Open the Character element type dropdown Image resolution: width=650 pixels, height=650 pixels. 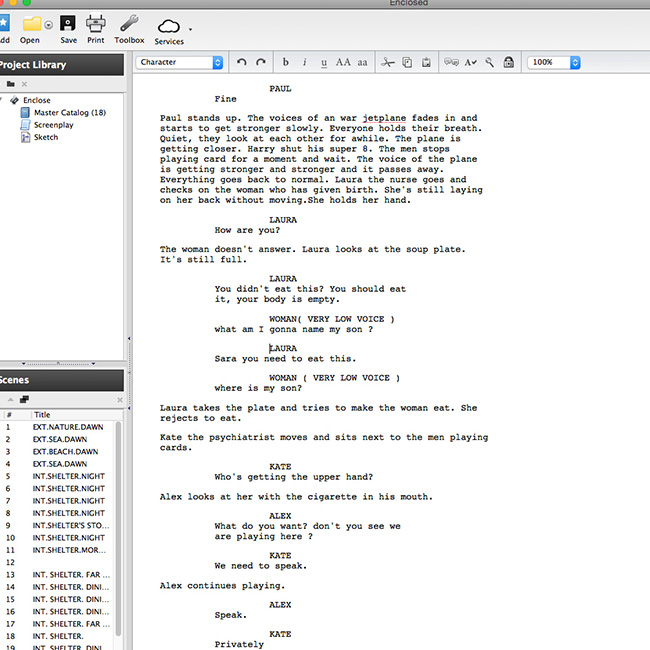pyautogui.click(x=180, y=62)
